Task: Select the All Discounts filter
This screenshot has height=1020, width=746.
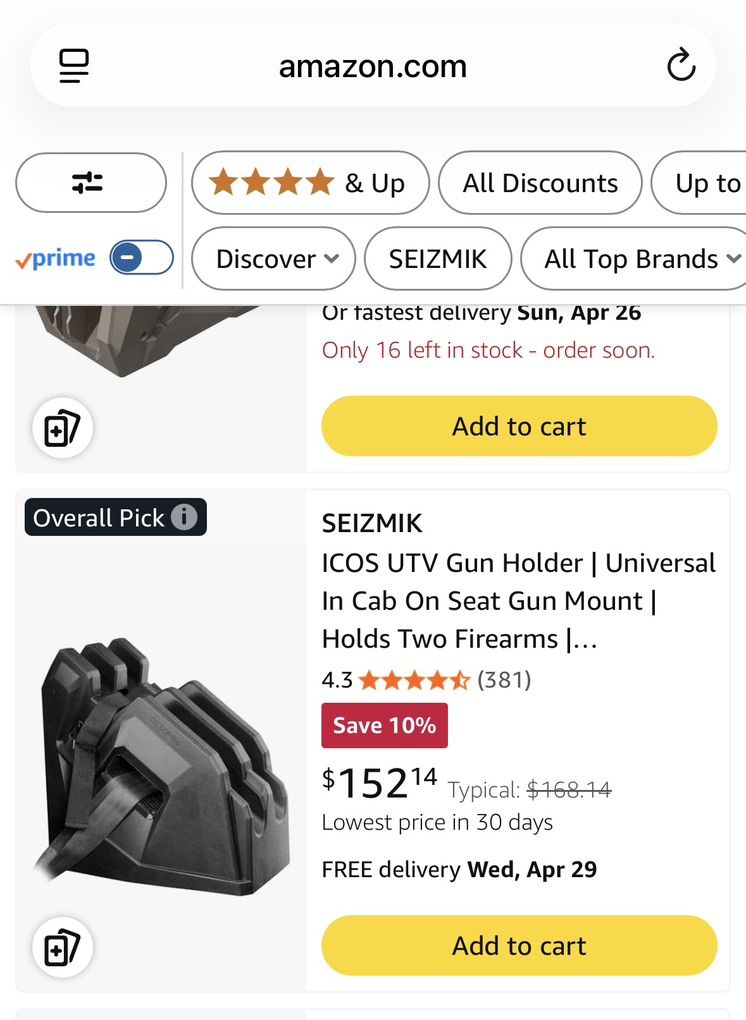Action: point(540,183)
